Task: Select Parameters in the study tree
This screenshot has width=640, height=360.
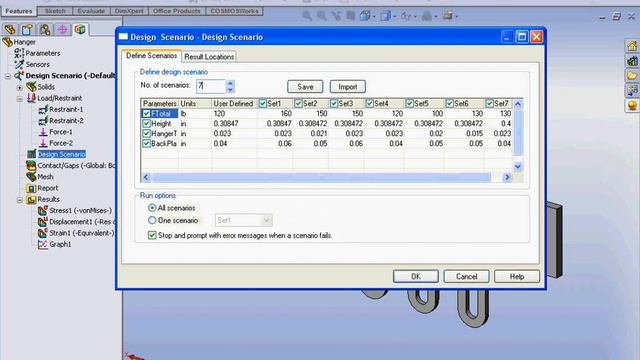Action: (42, 53)
